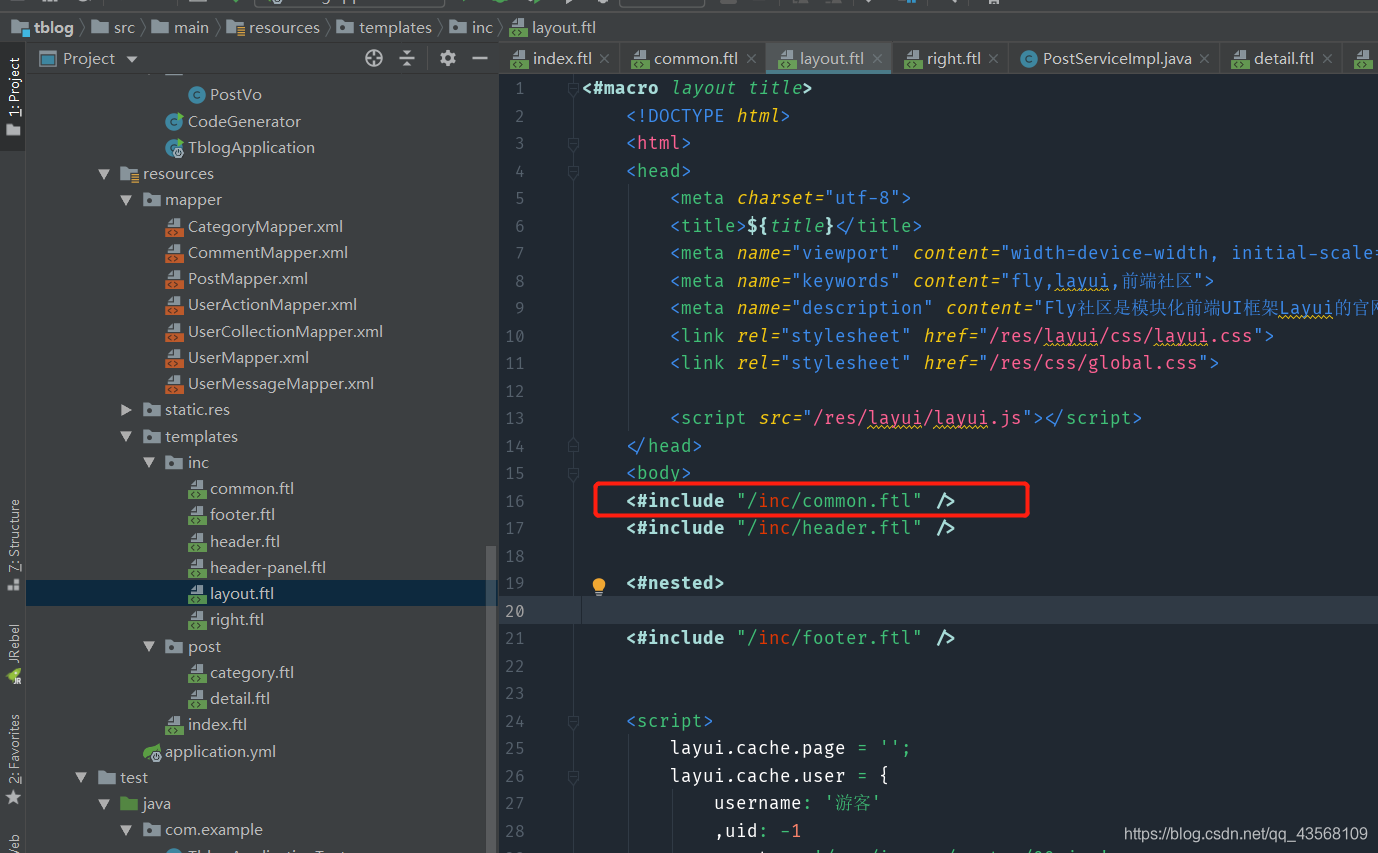Image resolution: width=1378 pixels, height=853 pixels.
Task: Select footer.ftl in the inc folder
Action: pos(242,515)
